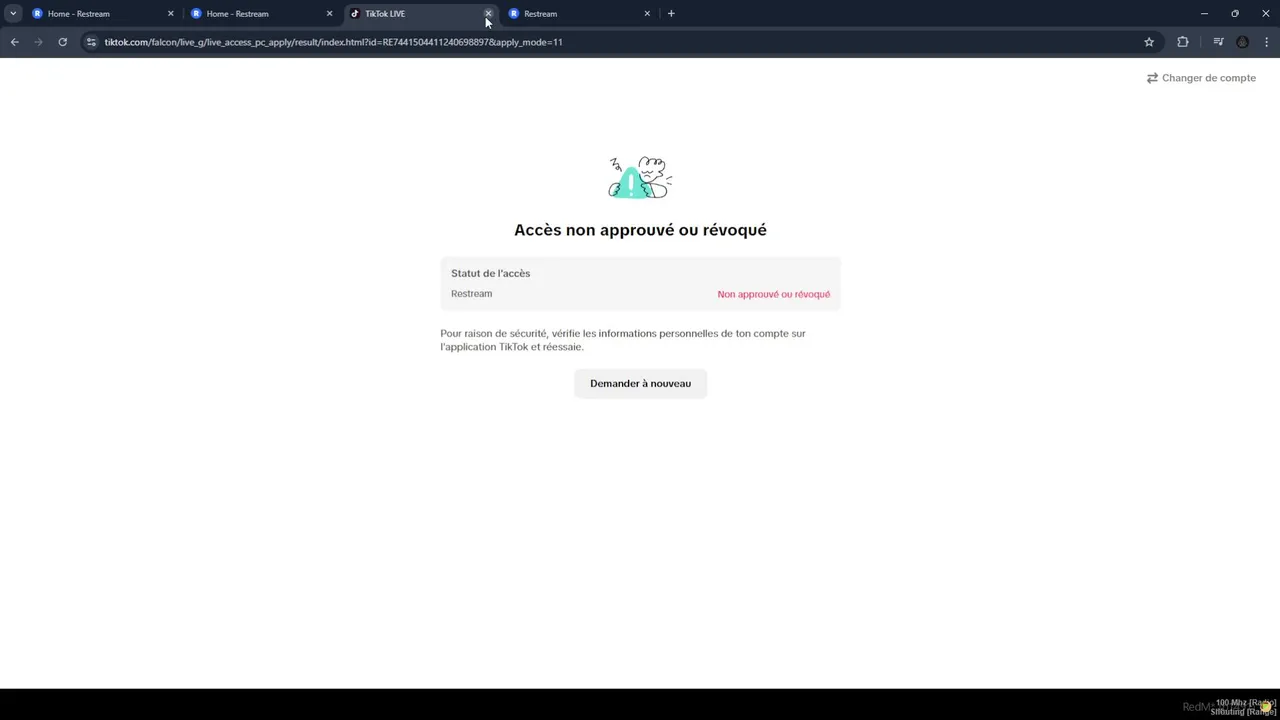The height and width of the screenshot is (720, 1280).
Task: Close the TikTok LIVE tab
Action: coord(488,14)
